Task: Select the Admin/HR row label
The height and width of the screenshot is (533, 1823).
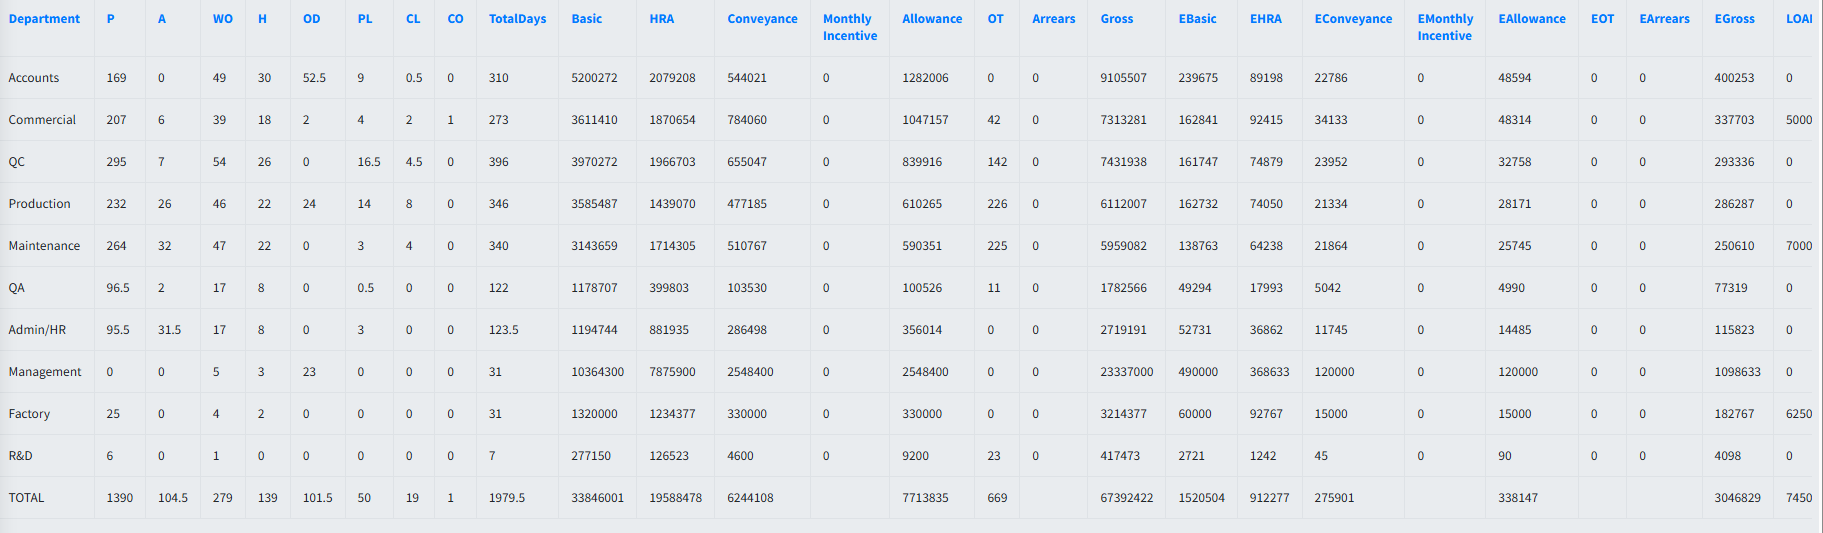Action: coord(37,330)
